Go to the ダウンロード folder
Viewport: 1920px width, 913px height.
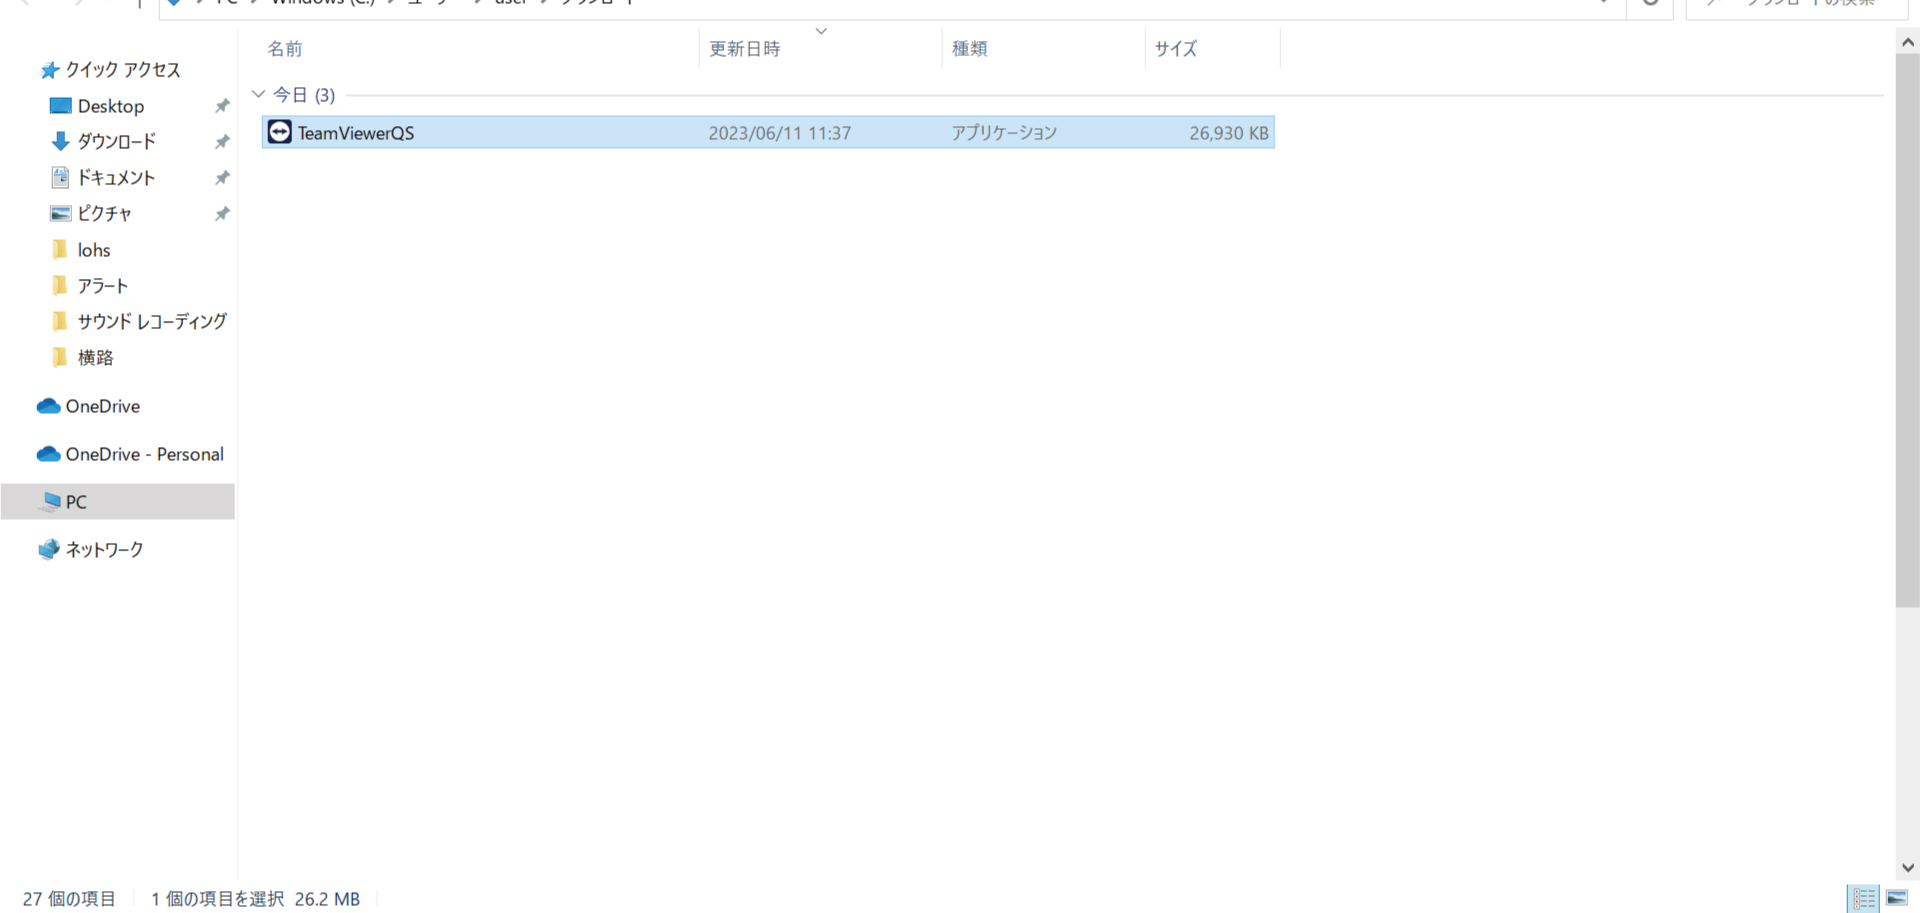116,142
